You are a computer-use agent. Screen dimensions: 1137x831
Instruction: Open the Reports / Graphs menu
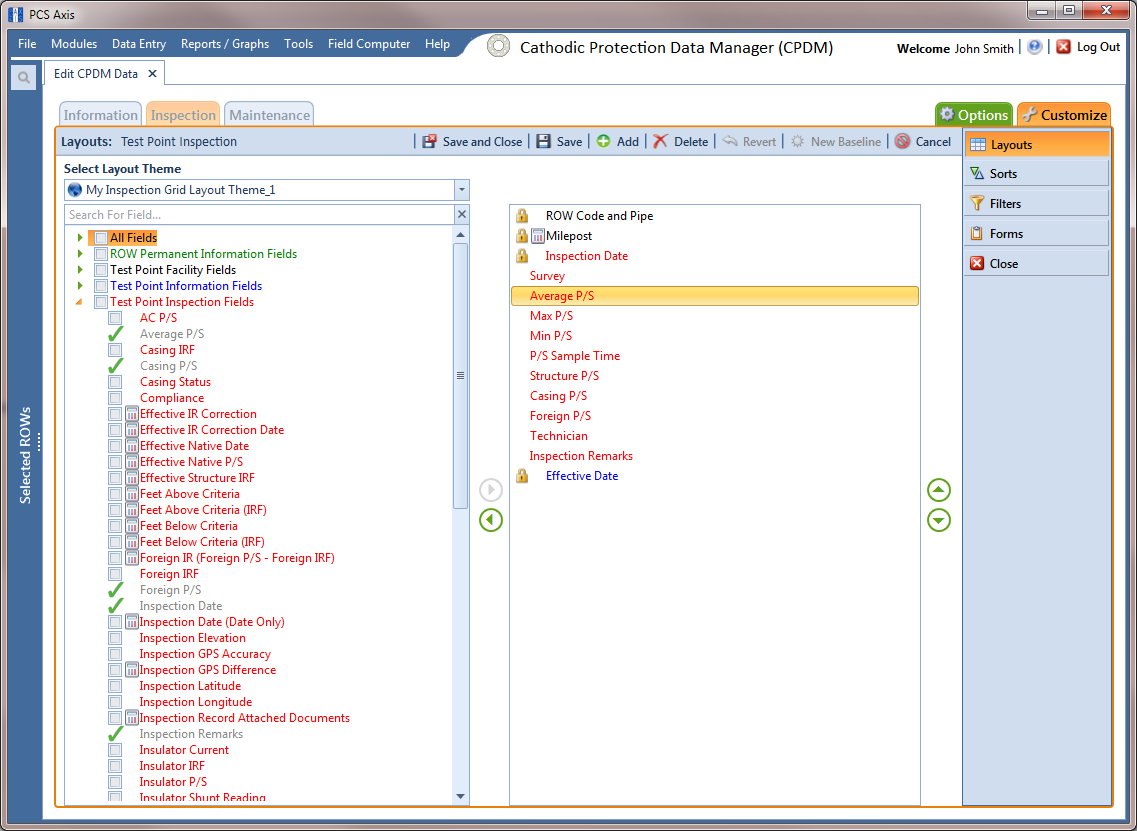(225, 44)
